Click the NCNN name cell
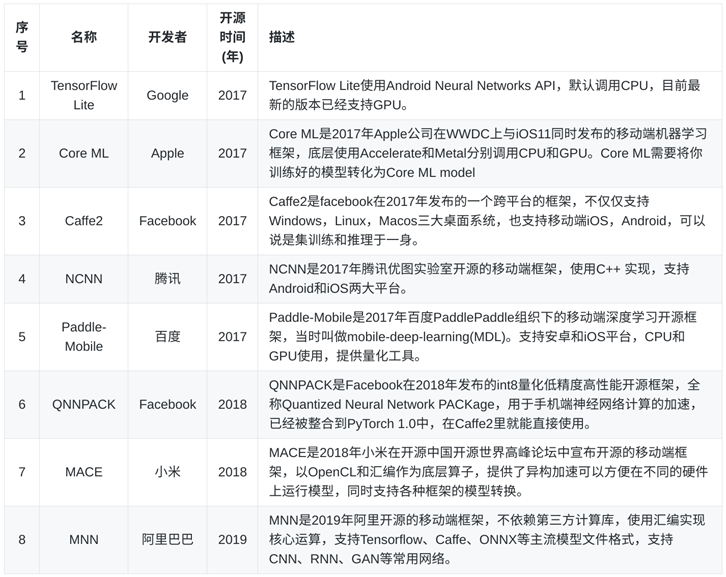Screen dimensions: 726x577 pos(84,278)
